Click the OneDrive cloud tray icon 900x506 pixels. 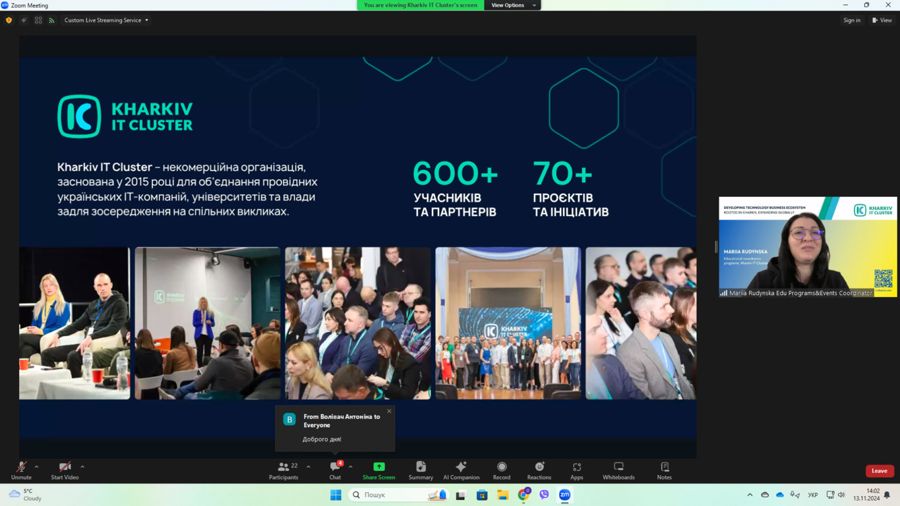tap(779, 495)
